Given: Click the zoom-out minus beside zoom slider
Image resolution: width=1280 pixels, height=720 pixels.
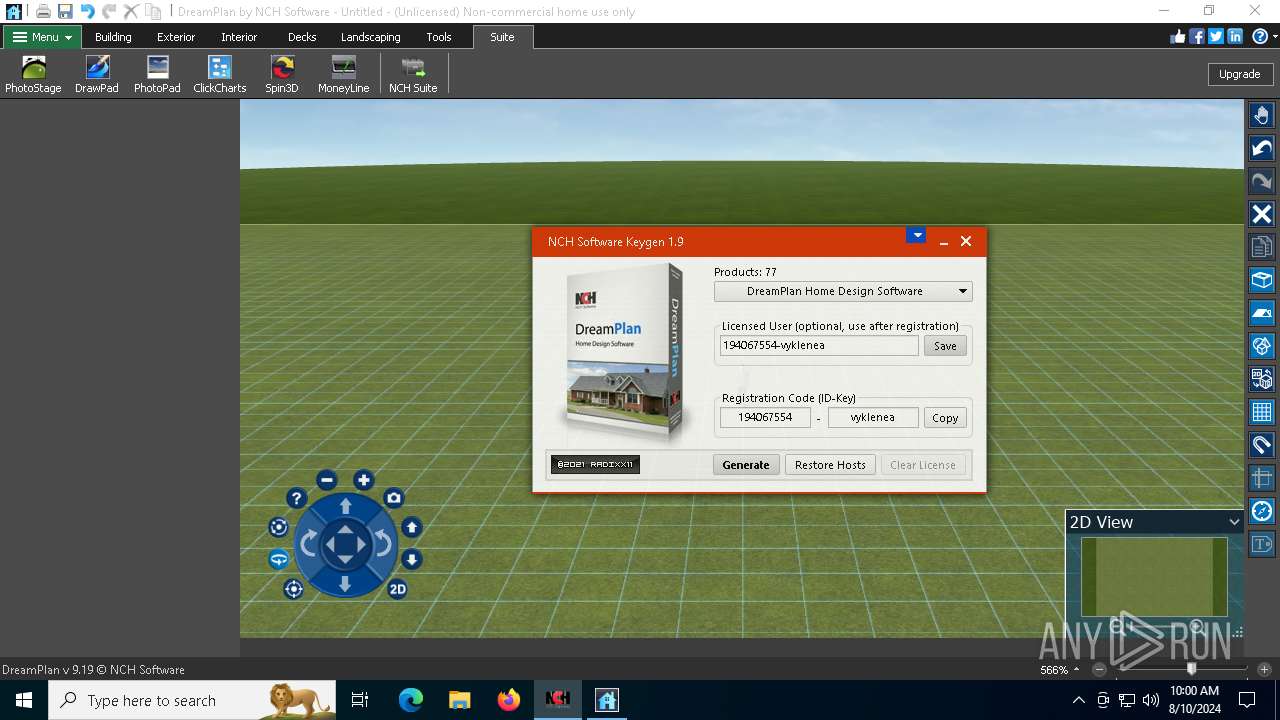Looking at the screenshot, I should (1100, 669).
